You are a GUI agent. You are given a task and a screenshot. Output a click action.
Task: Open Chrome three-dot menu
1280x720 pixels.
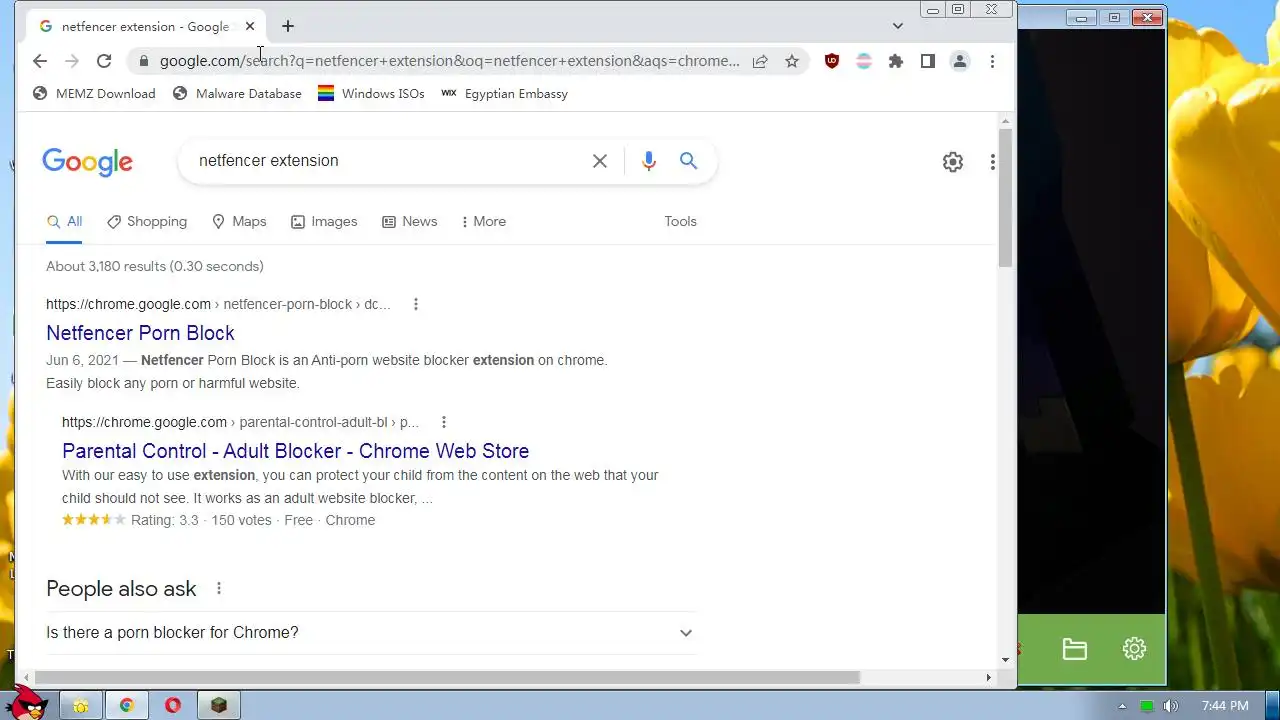click(x=992, y=61)
